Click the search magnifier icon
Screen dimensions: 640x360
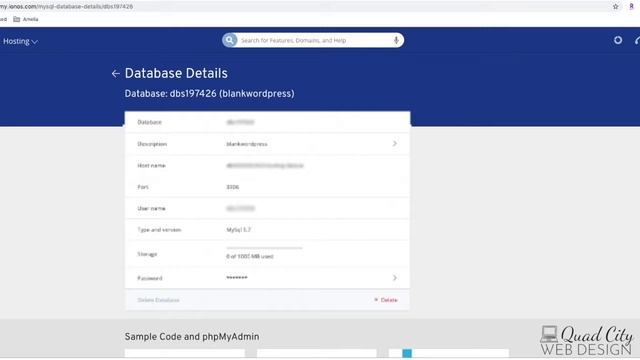(x=229, y=40)
